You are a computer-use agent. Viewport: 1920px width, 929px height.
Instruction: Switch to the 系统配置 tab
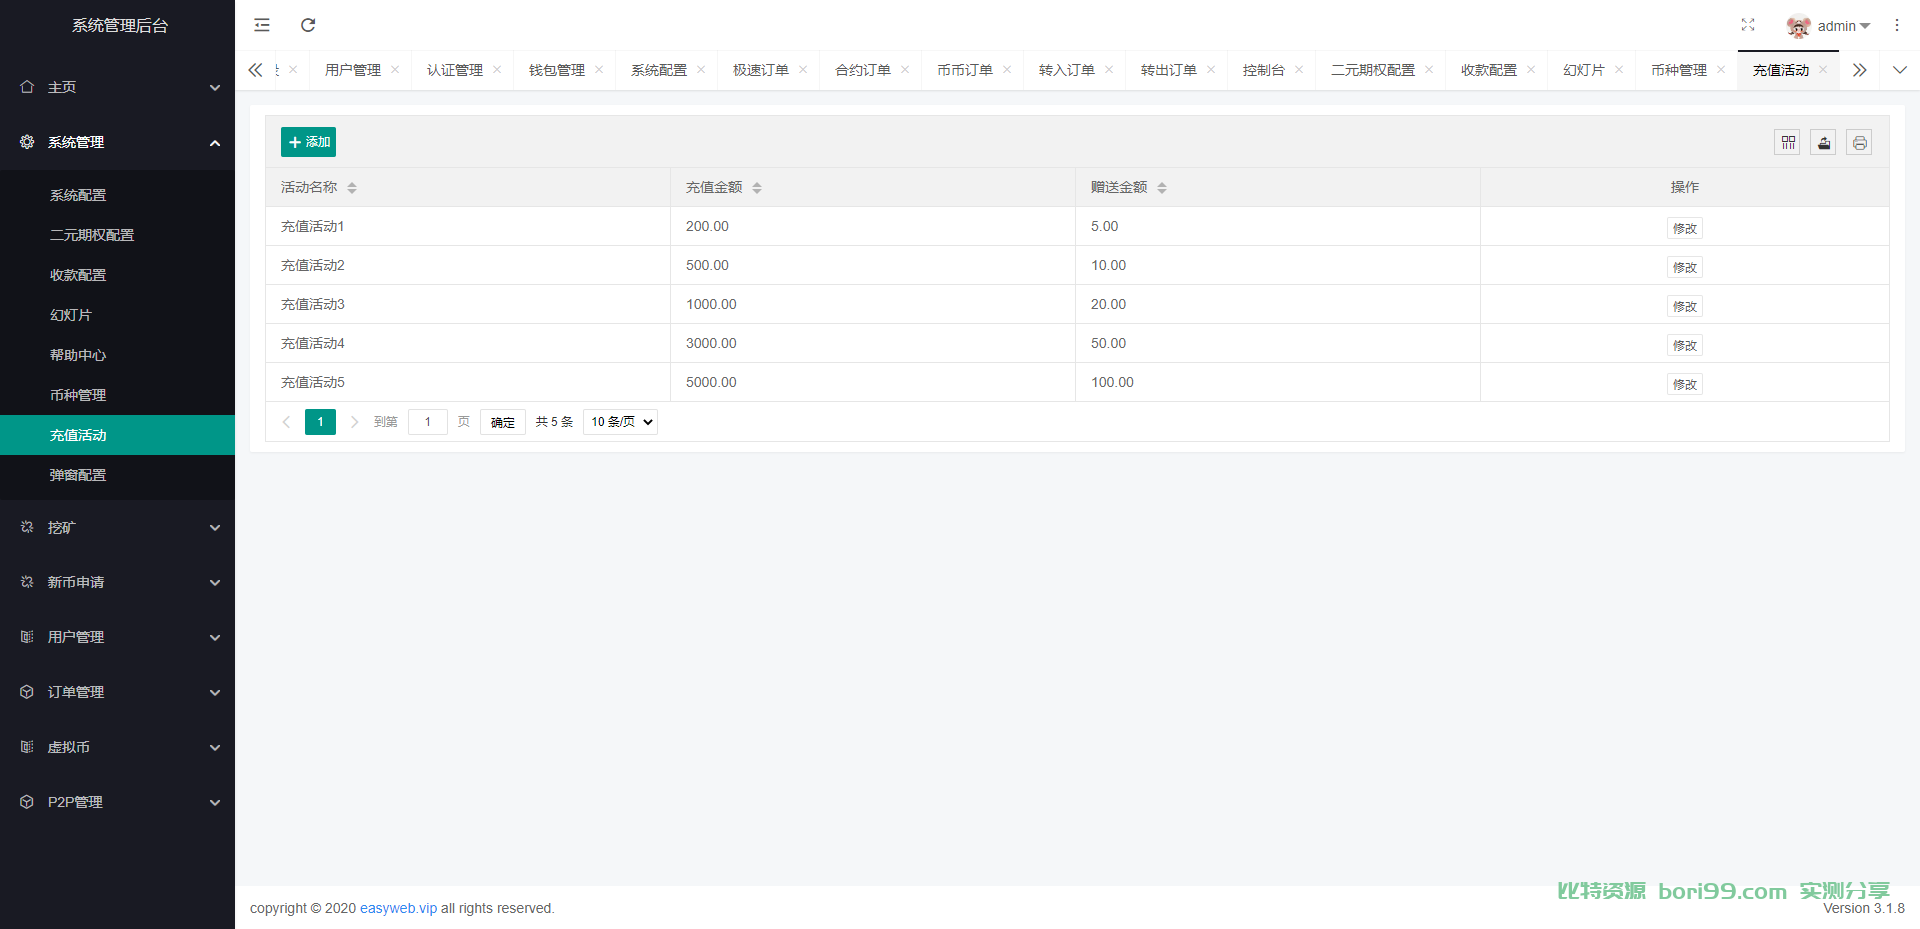pos(659,70)
